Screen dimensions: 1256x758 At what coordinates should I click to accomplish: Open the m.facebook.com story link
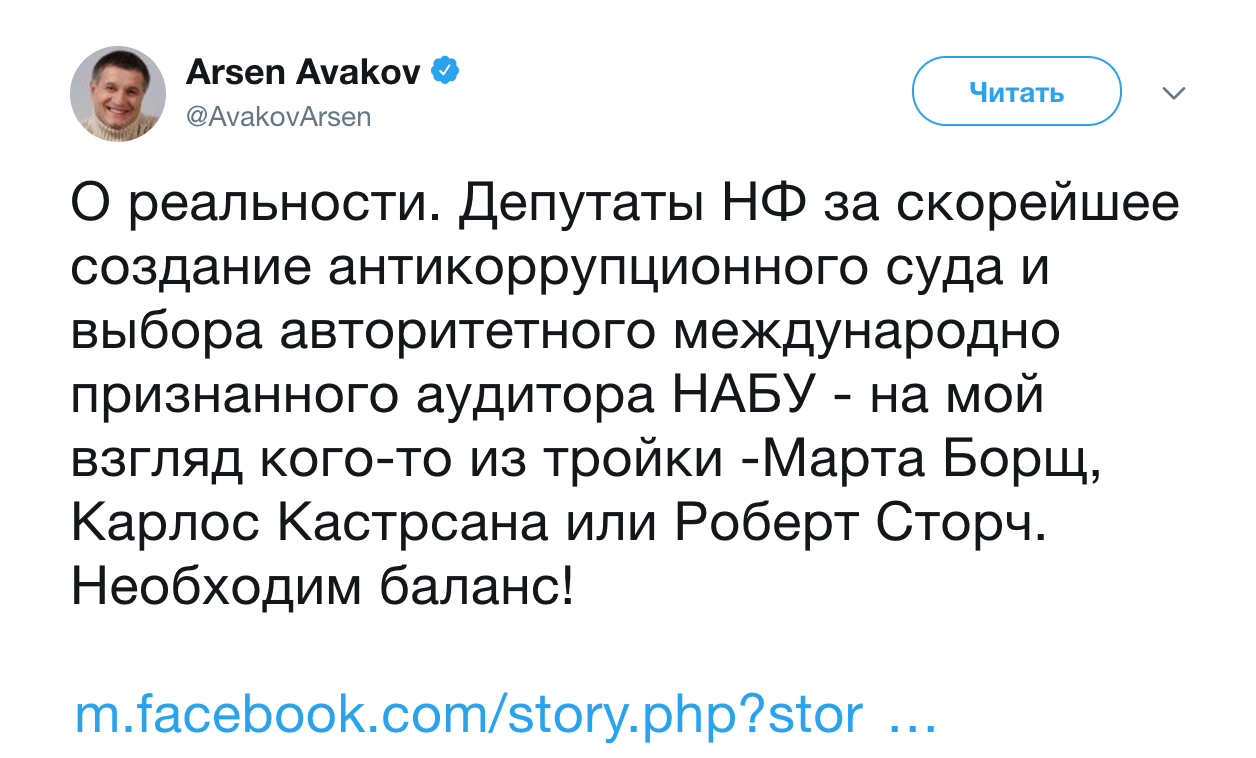tap(468, 714)
